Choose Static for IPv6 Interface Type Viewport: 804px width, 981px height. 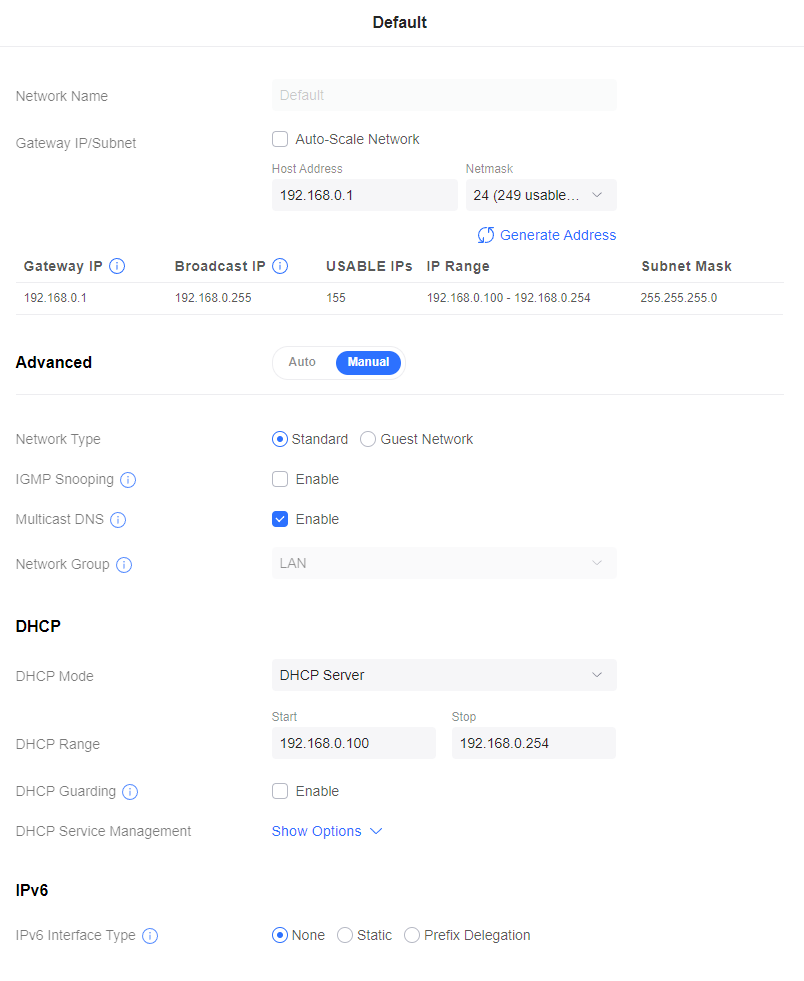(x=345, y=935)
